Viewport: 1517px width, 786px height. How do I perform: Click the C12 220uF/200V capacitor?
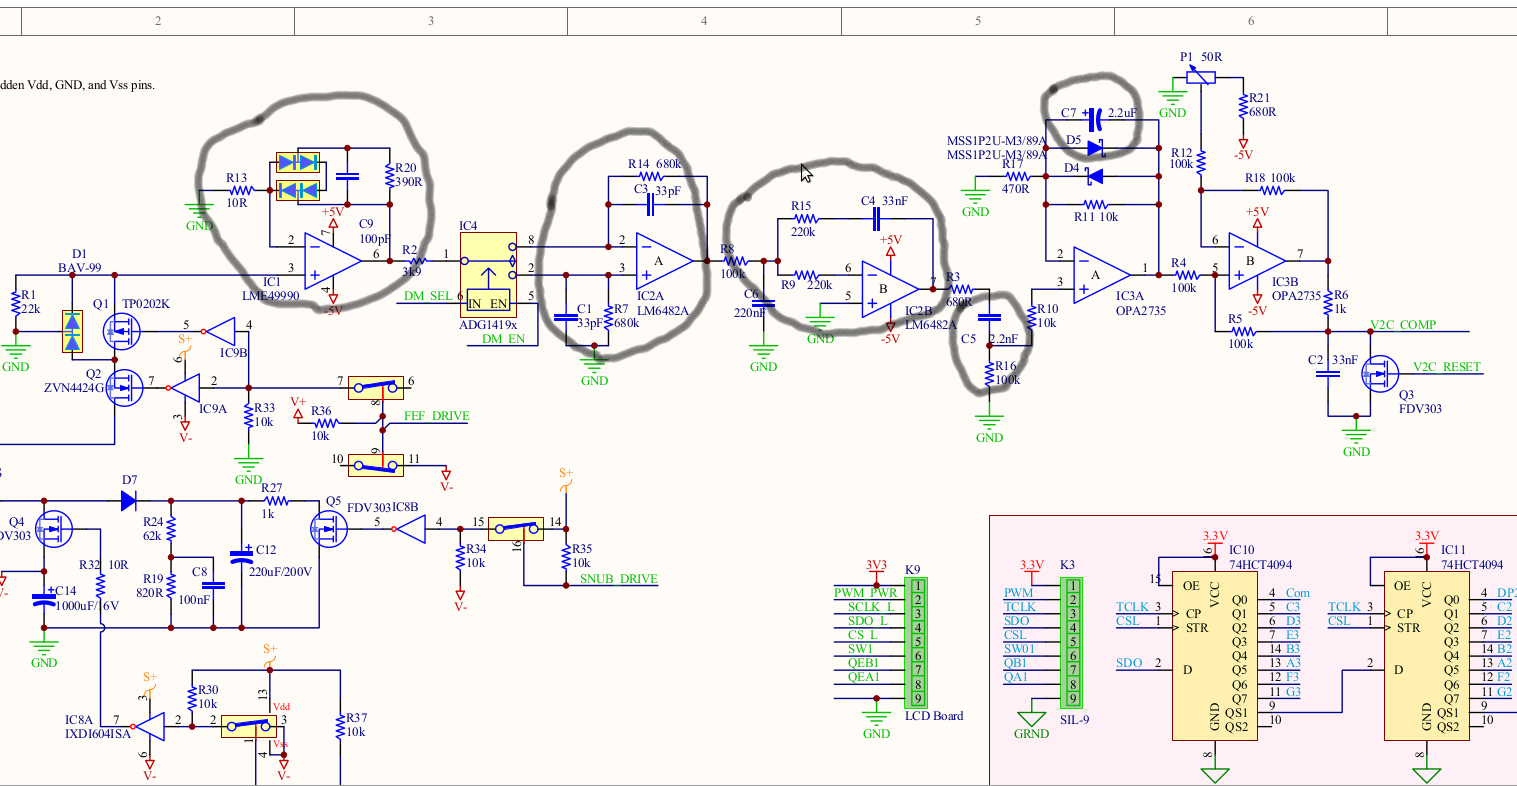tap(241, 556)
